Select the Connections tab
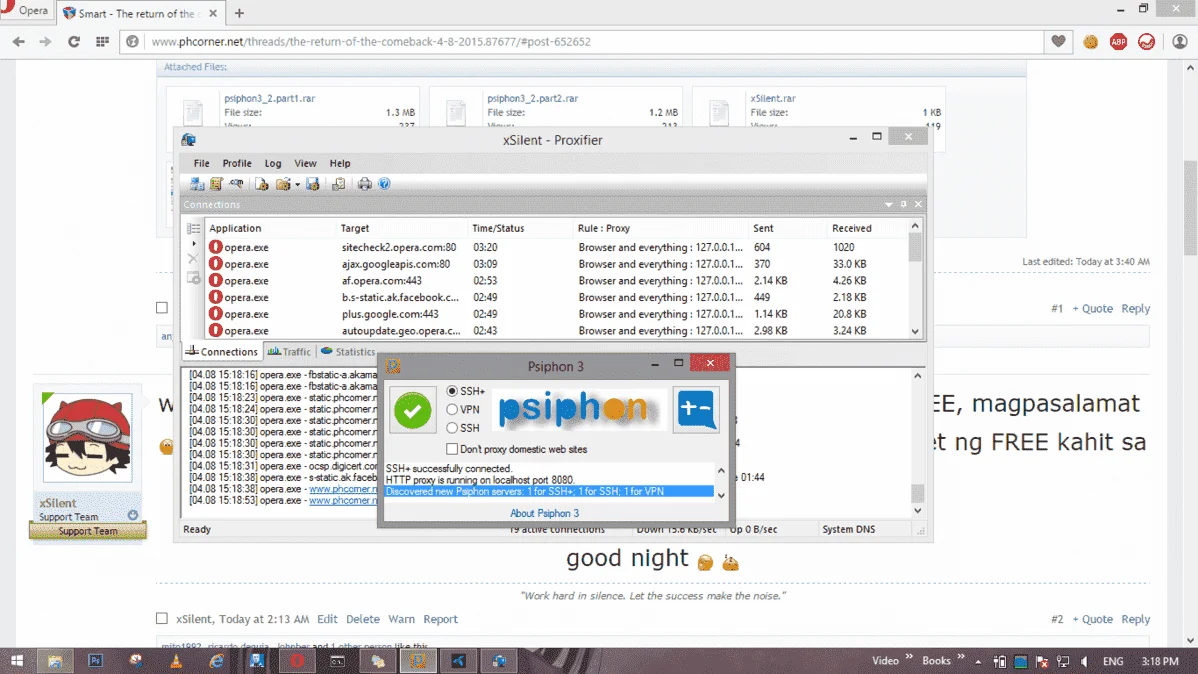The width and height of the screenshot is (1198, 674). pos(222,352)
